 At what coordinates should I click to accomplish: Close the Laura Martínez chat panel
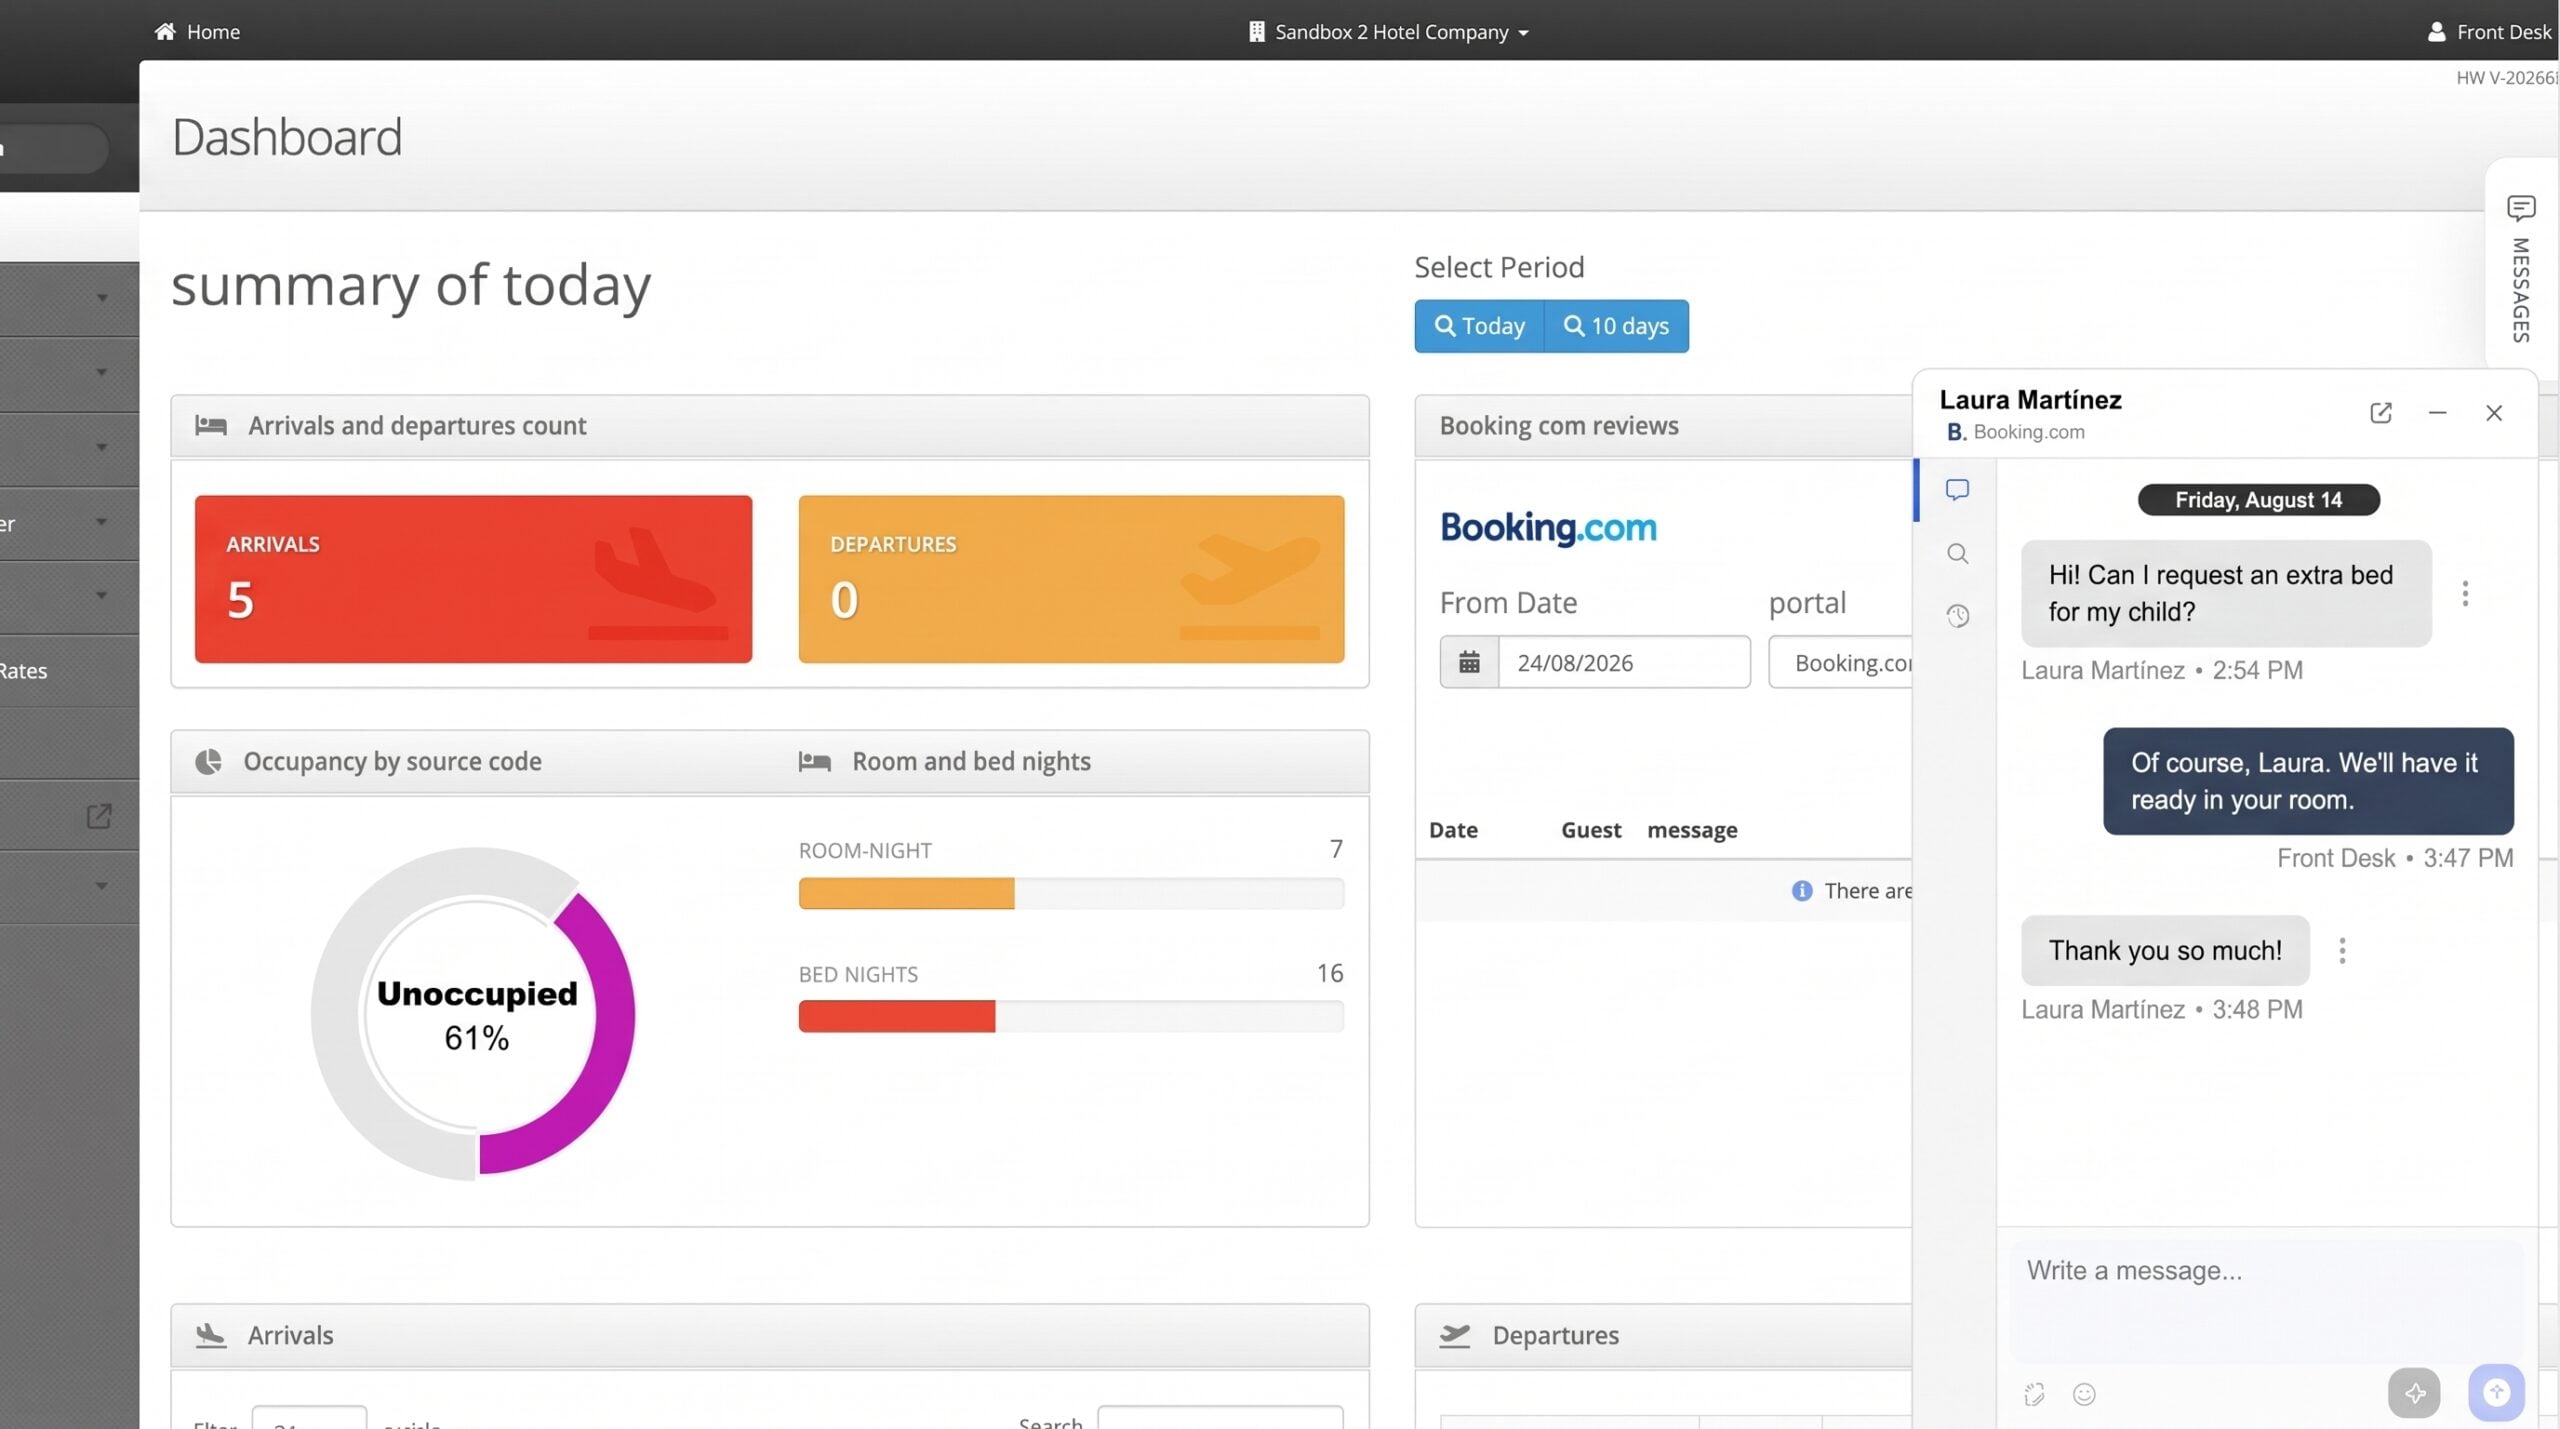(2494, 413)
